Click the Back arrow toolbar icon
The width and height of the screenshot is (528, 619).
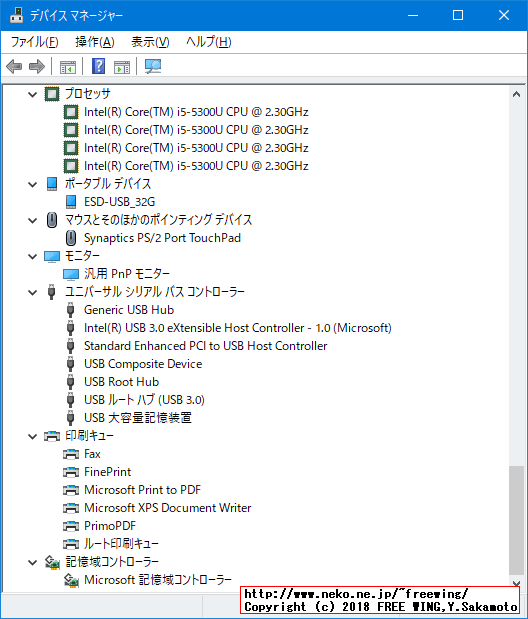point(14,66)
